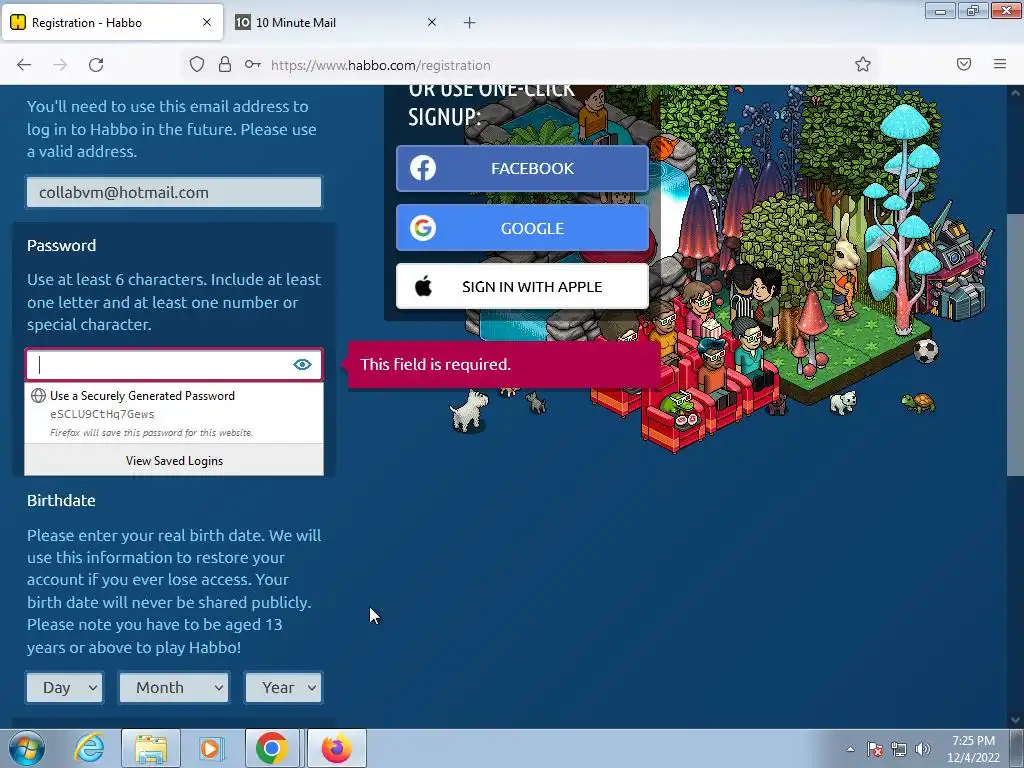Open the Windows Start menu
1024x768 pixels.
tap(27, 748)
